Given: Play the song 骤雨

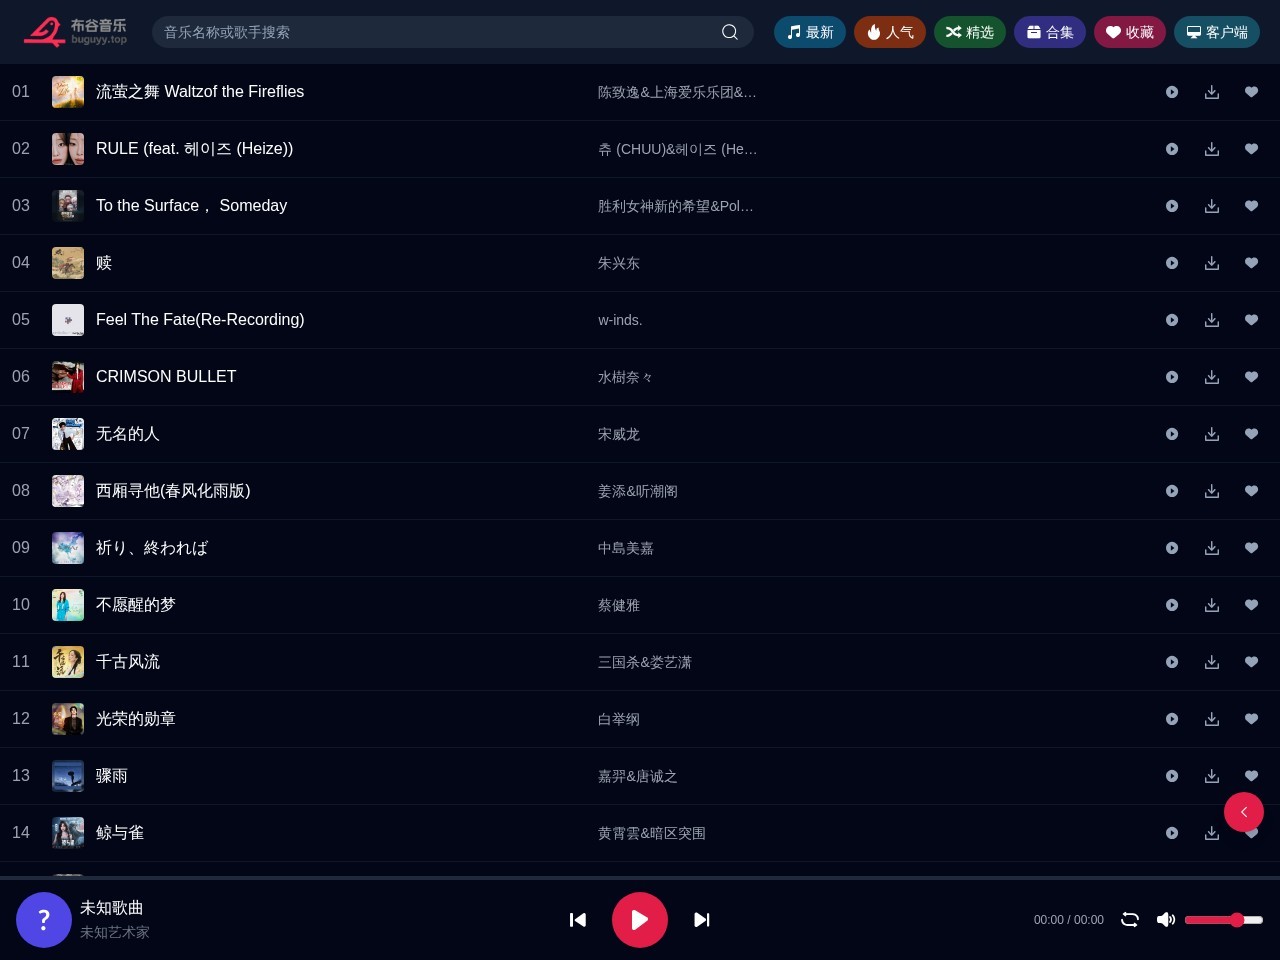Looking at the screenshot, I should [x=1172, y=776].
